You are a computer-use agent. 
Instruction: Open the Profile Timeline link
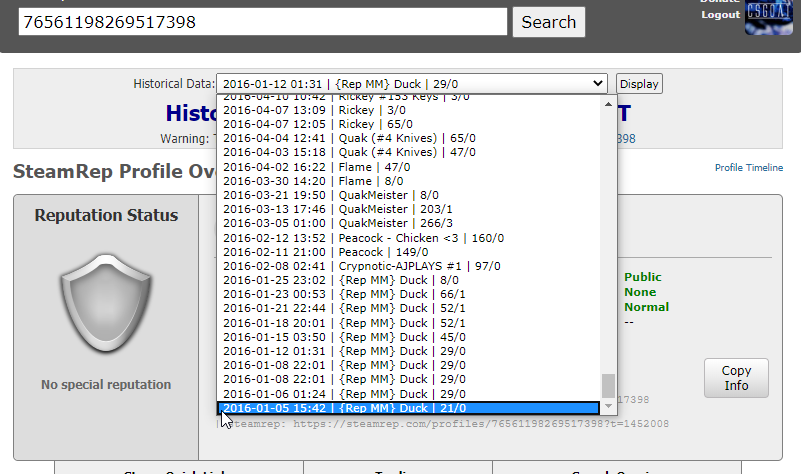pos(748,168)
